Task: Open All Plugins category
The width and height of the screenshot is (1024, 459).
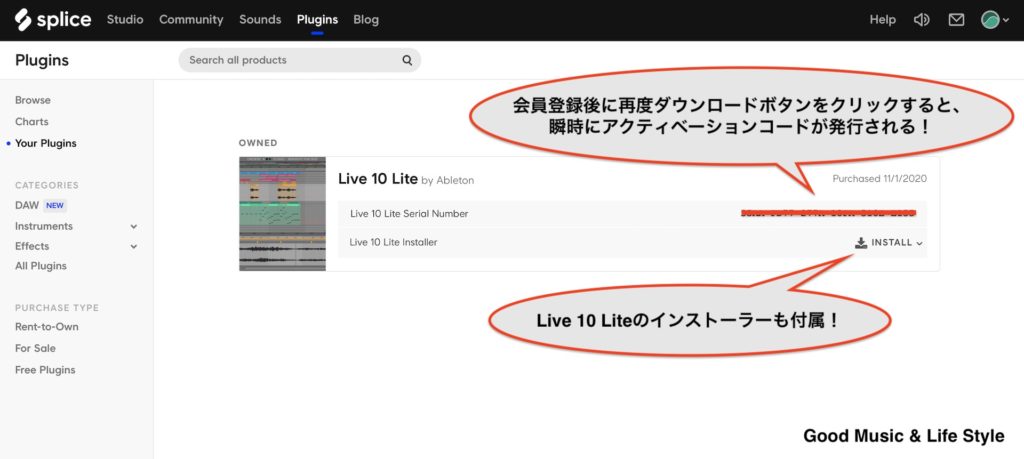Action: click(40, 266)
